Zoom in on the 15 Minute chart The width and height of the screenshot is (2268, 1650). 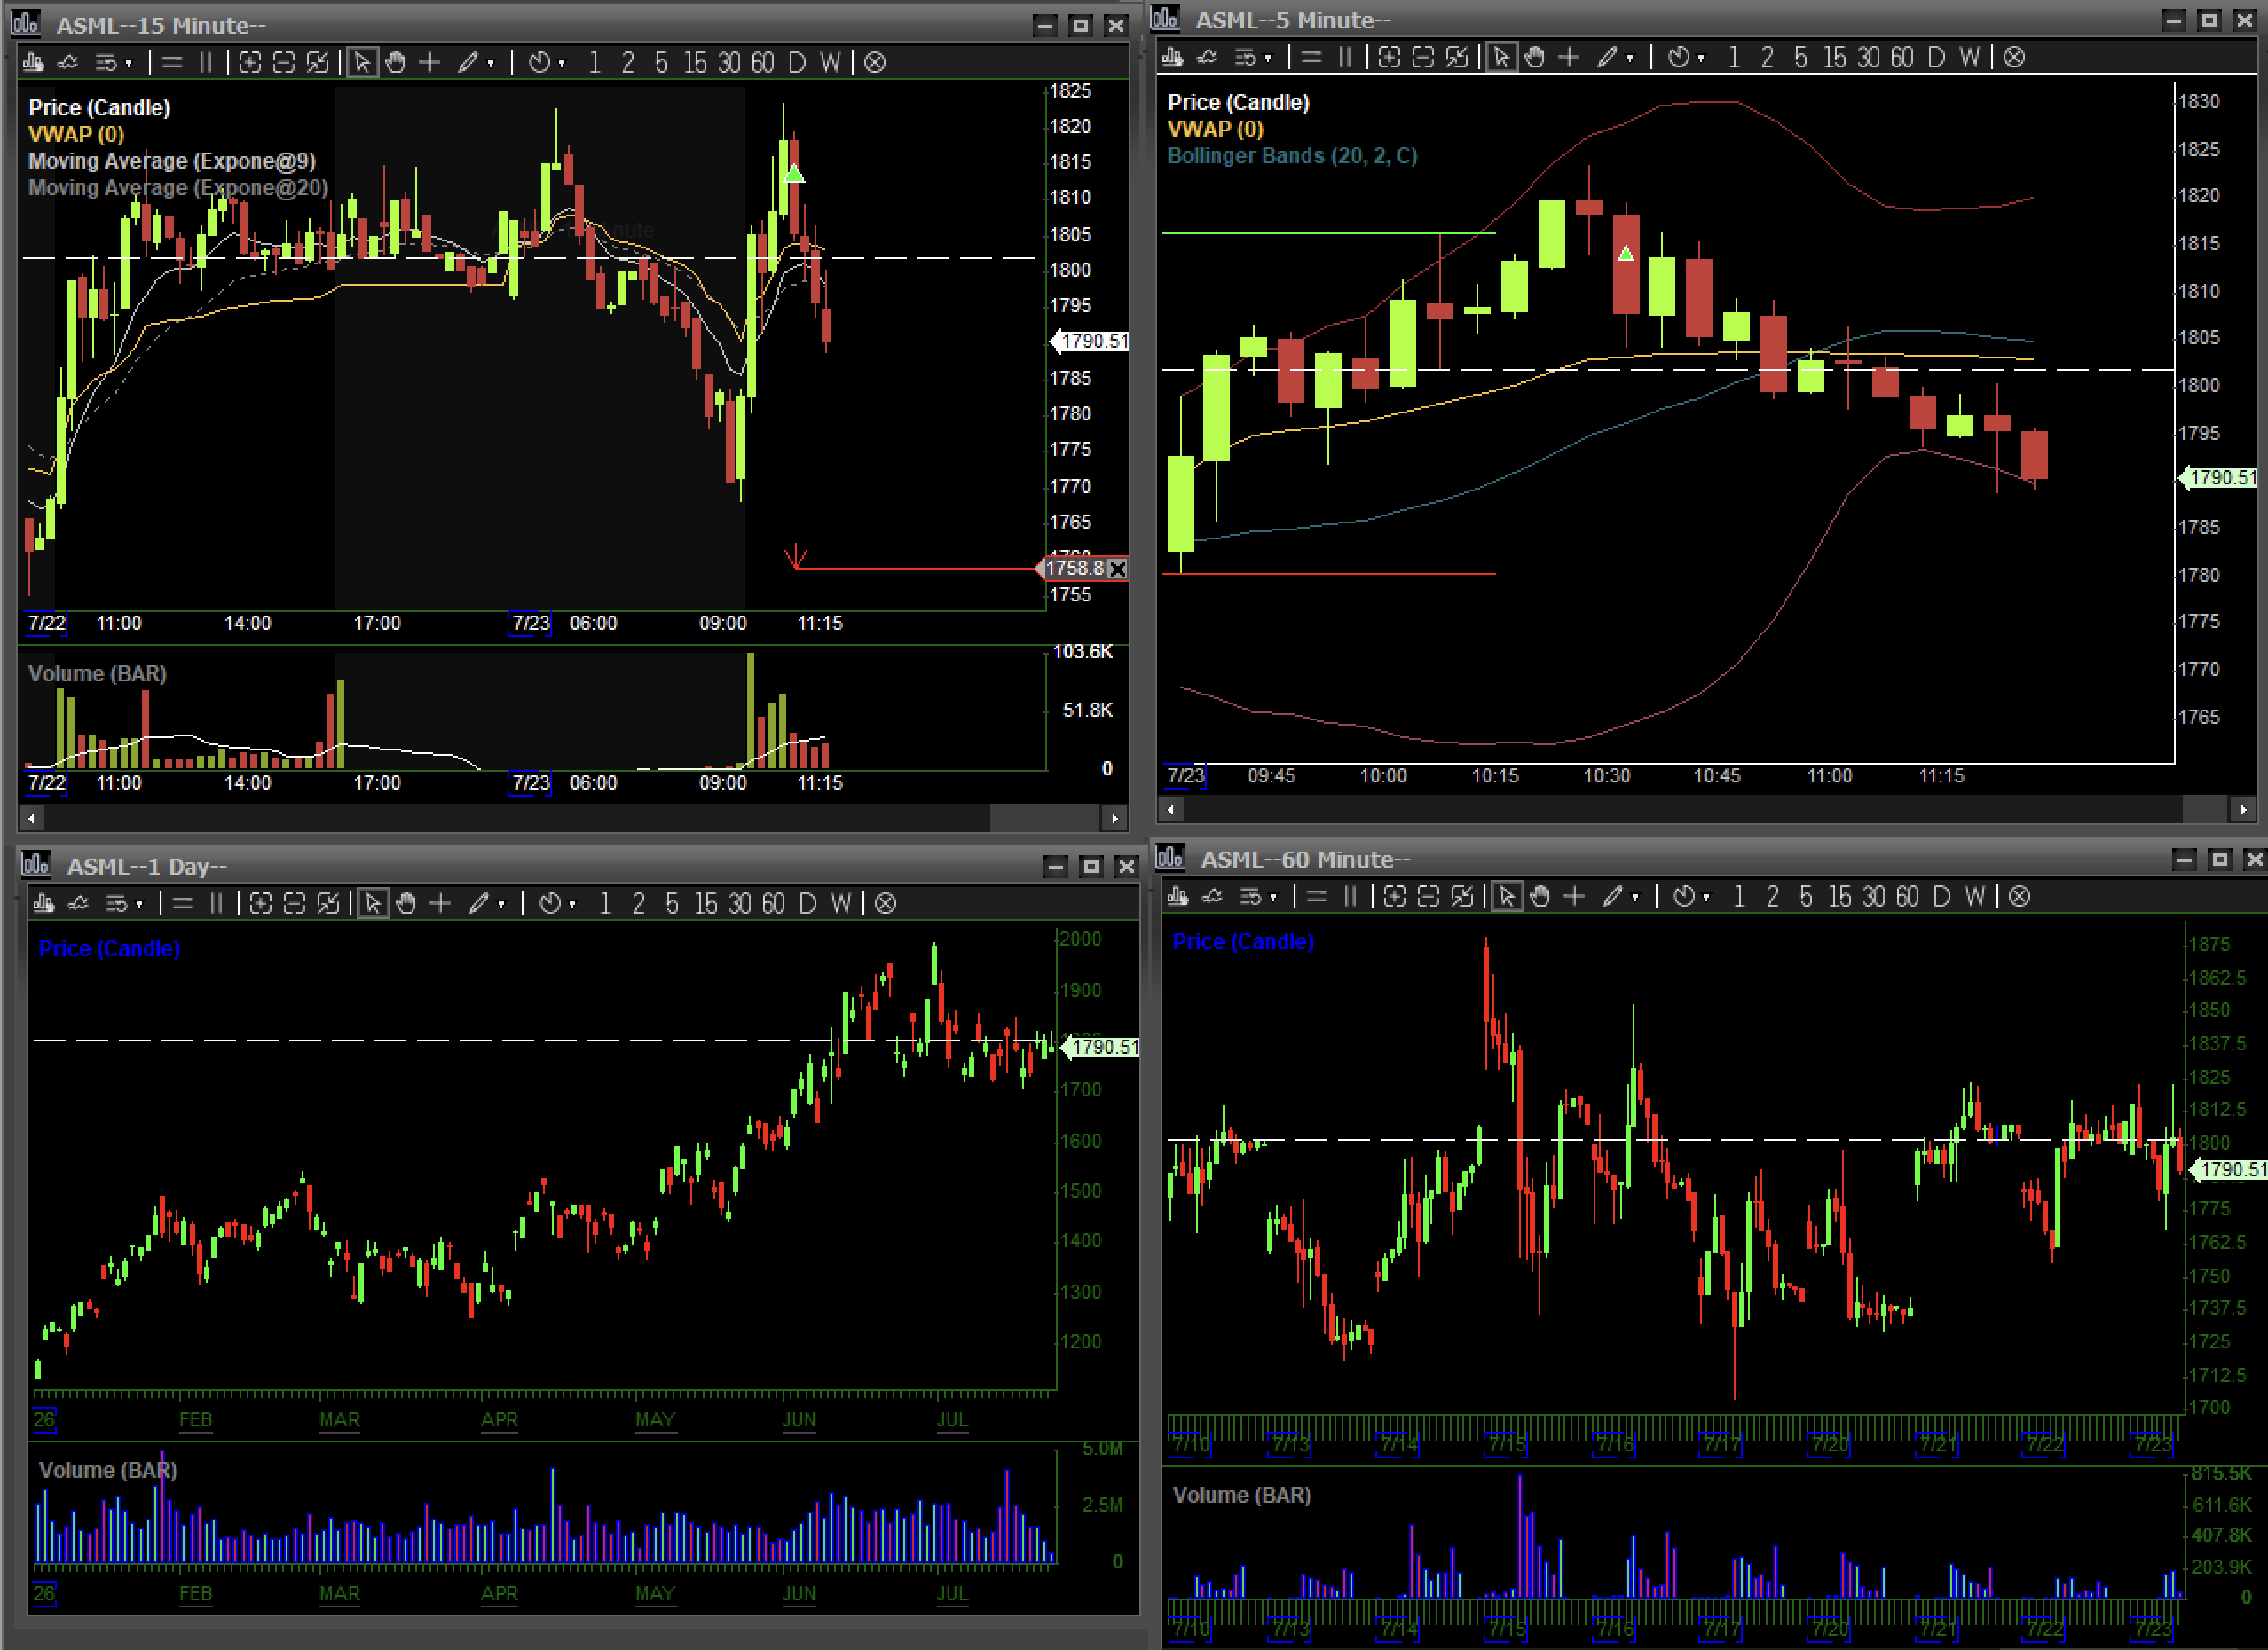pyautogui.click(x=250, y=63)
